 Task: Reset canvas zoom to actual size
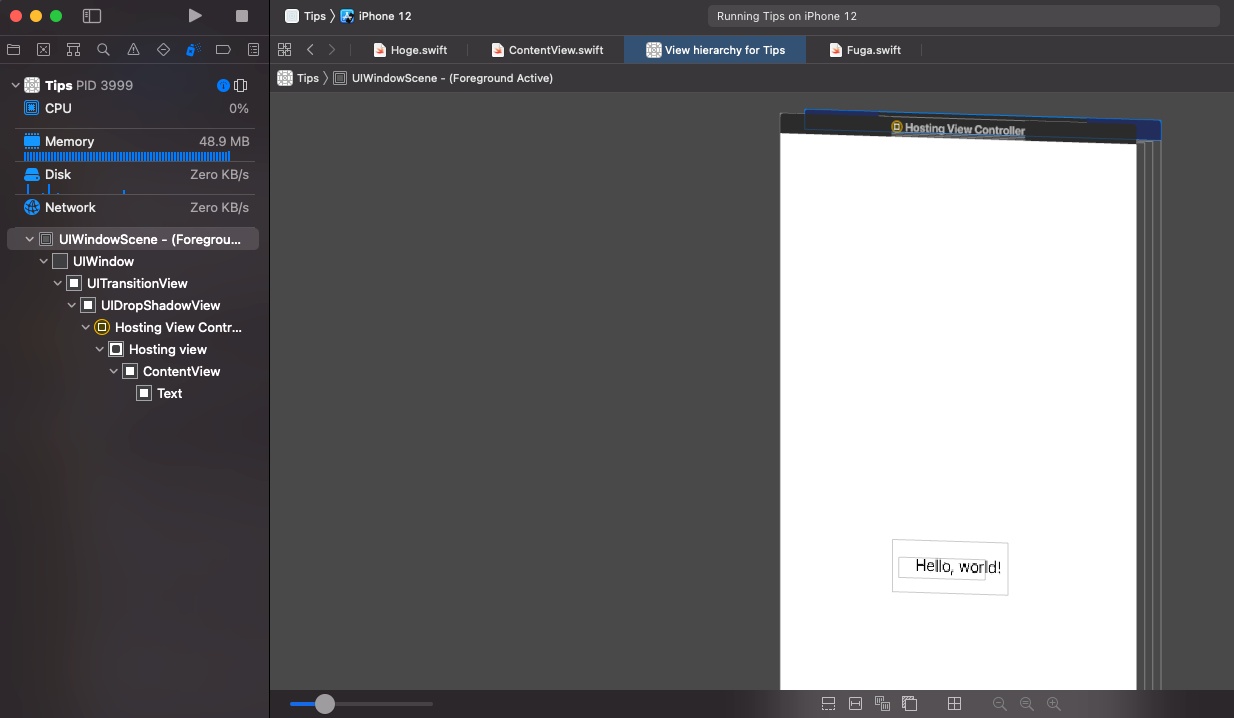click(x=1026, y=704)
